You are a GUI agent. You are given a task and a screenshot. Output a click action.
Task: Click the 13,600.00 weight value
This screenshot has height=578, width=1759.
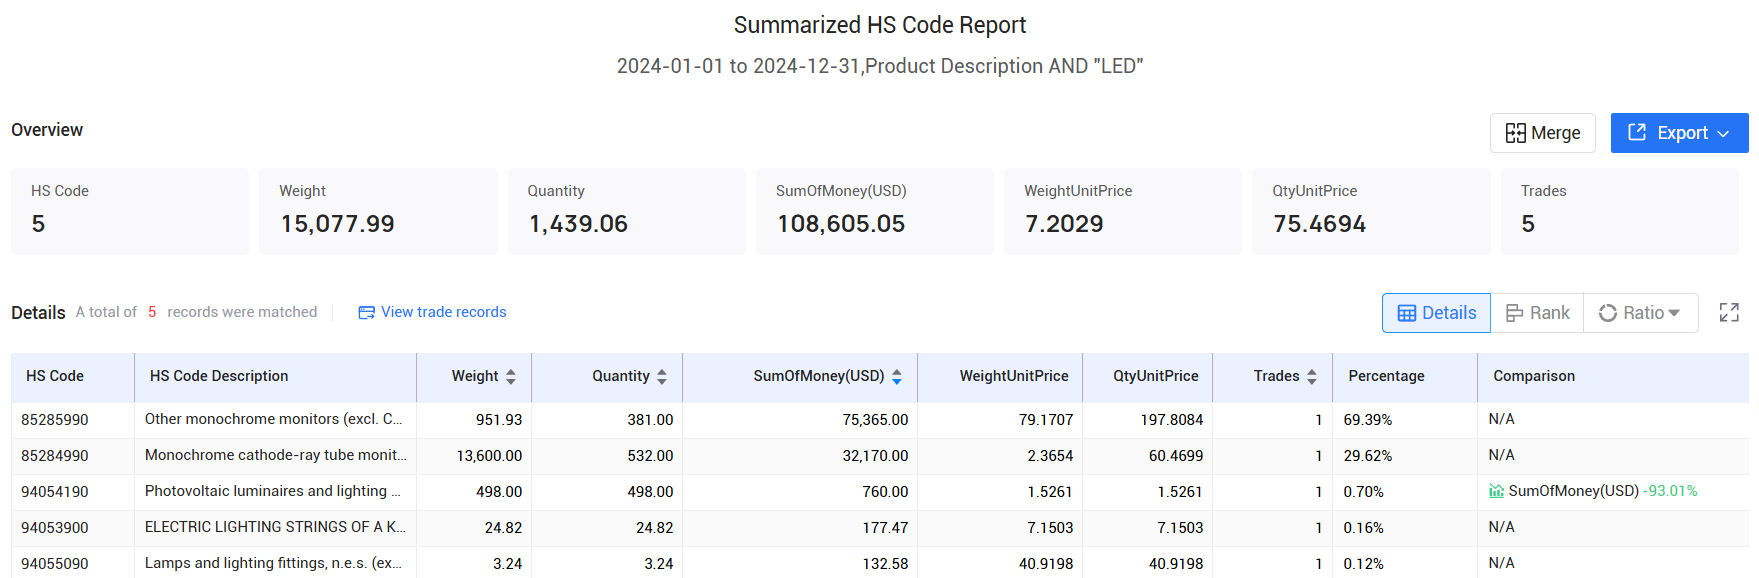489,456
